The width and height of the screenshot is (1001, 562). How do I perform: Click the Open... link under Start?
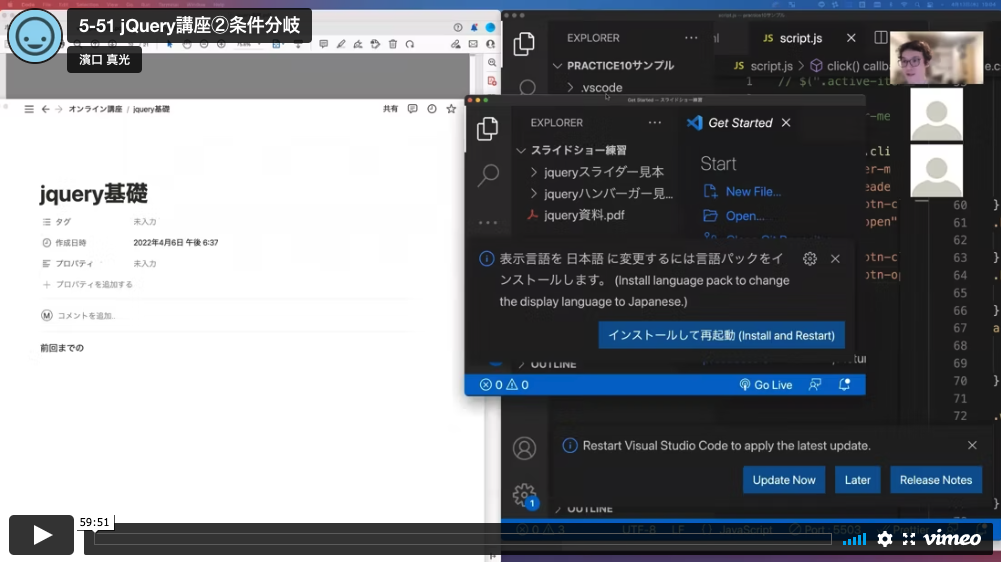tap(744, 216)
